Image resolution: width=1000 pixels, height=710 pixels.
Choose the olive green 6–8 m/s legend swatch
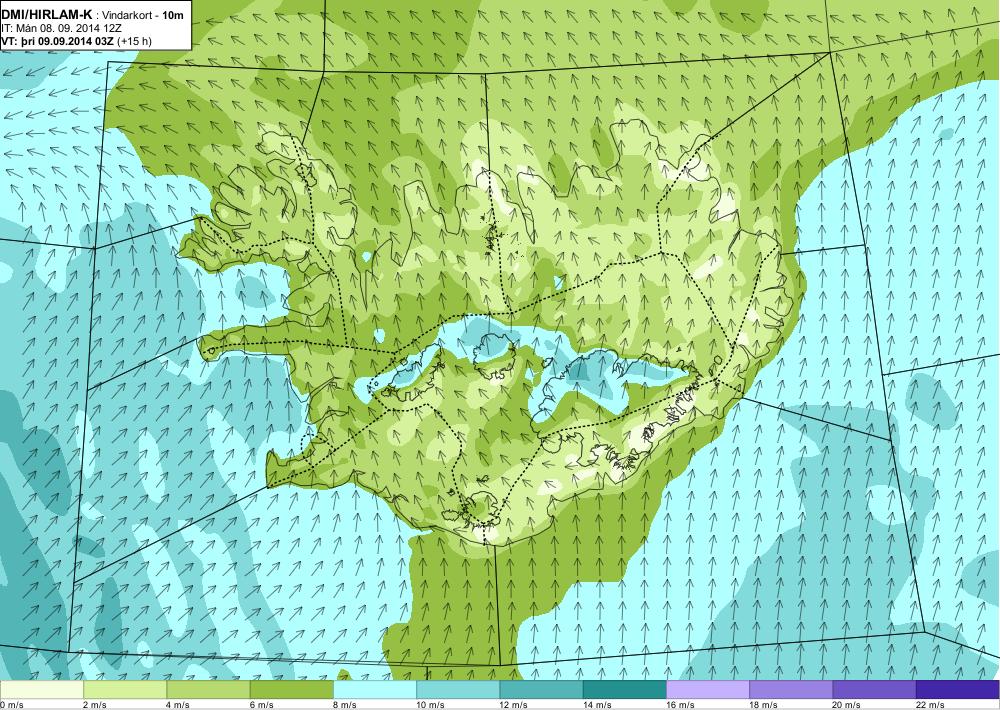(x=291, y=690)
